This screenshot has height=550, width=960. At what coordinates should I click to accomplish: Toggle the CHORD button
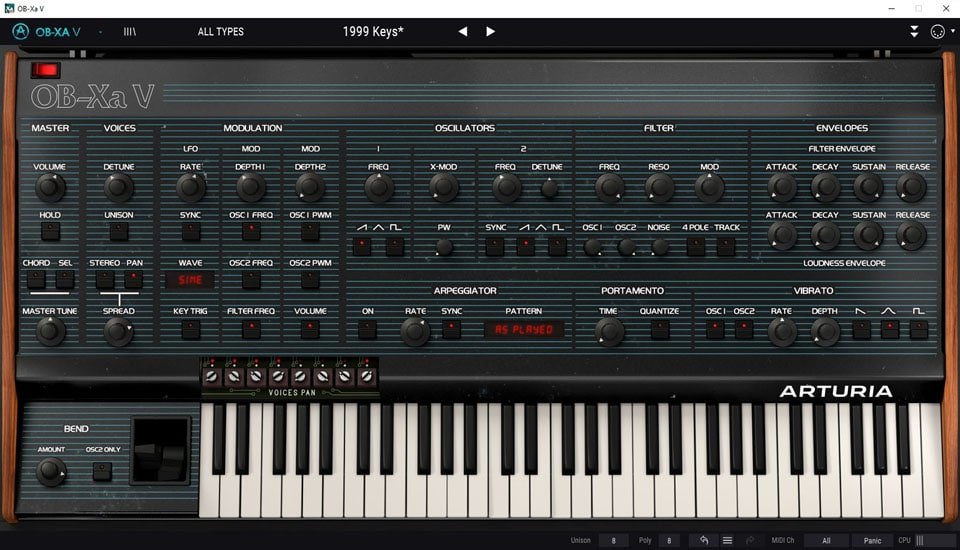point(36,279)
